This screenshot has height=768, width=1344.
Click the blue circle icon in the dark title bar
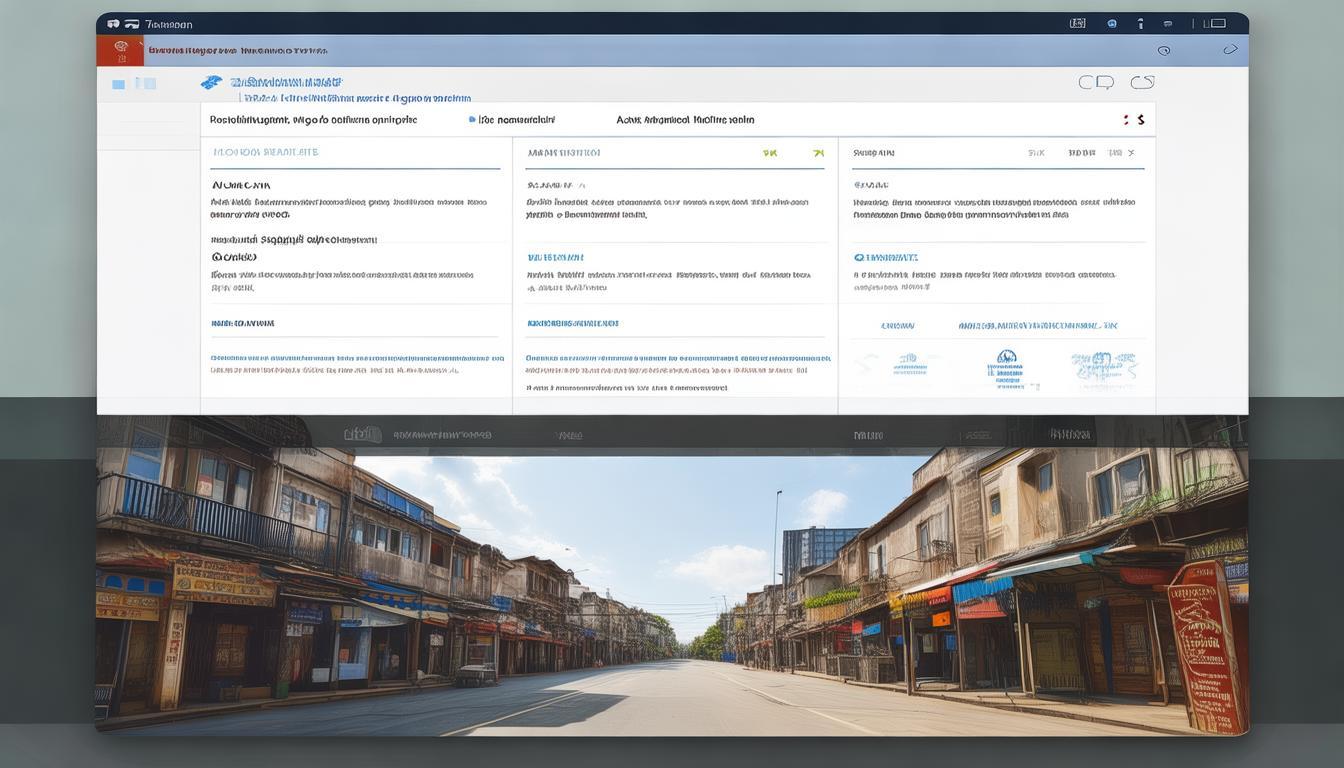click(x=1112, y=23)
